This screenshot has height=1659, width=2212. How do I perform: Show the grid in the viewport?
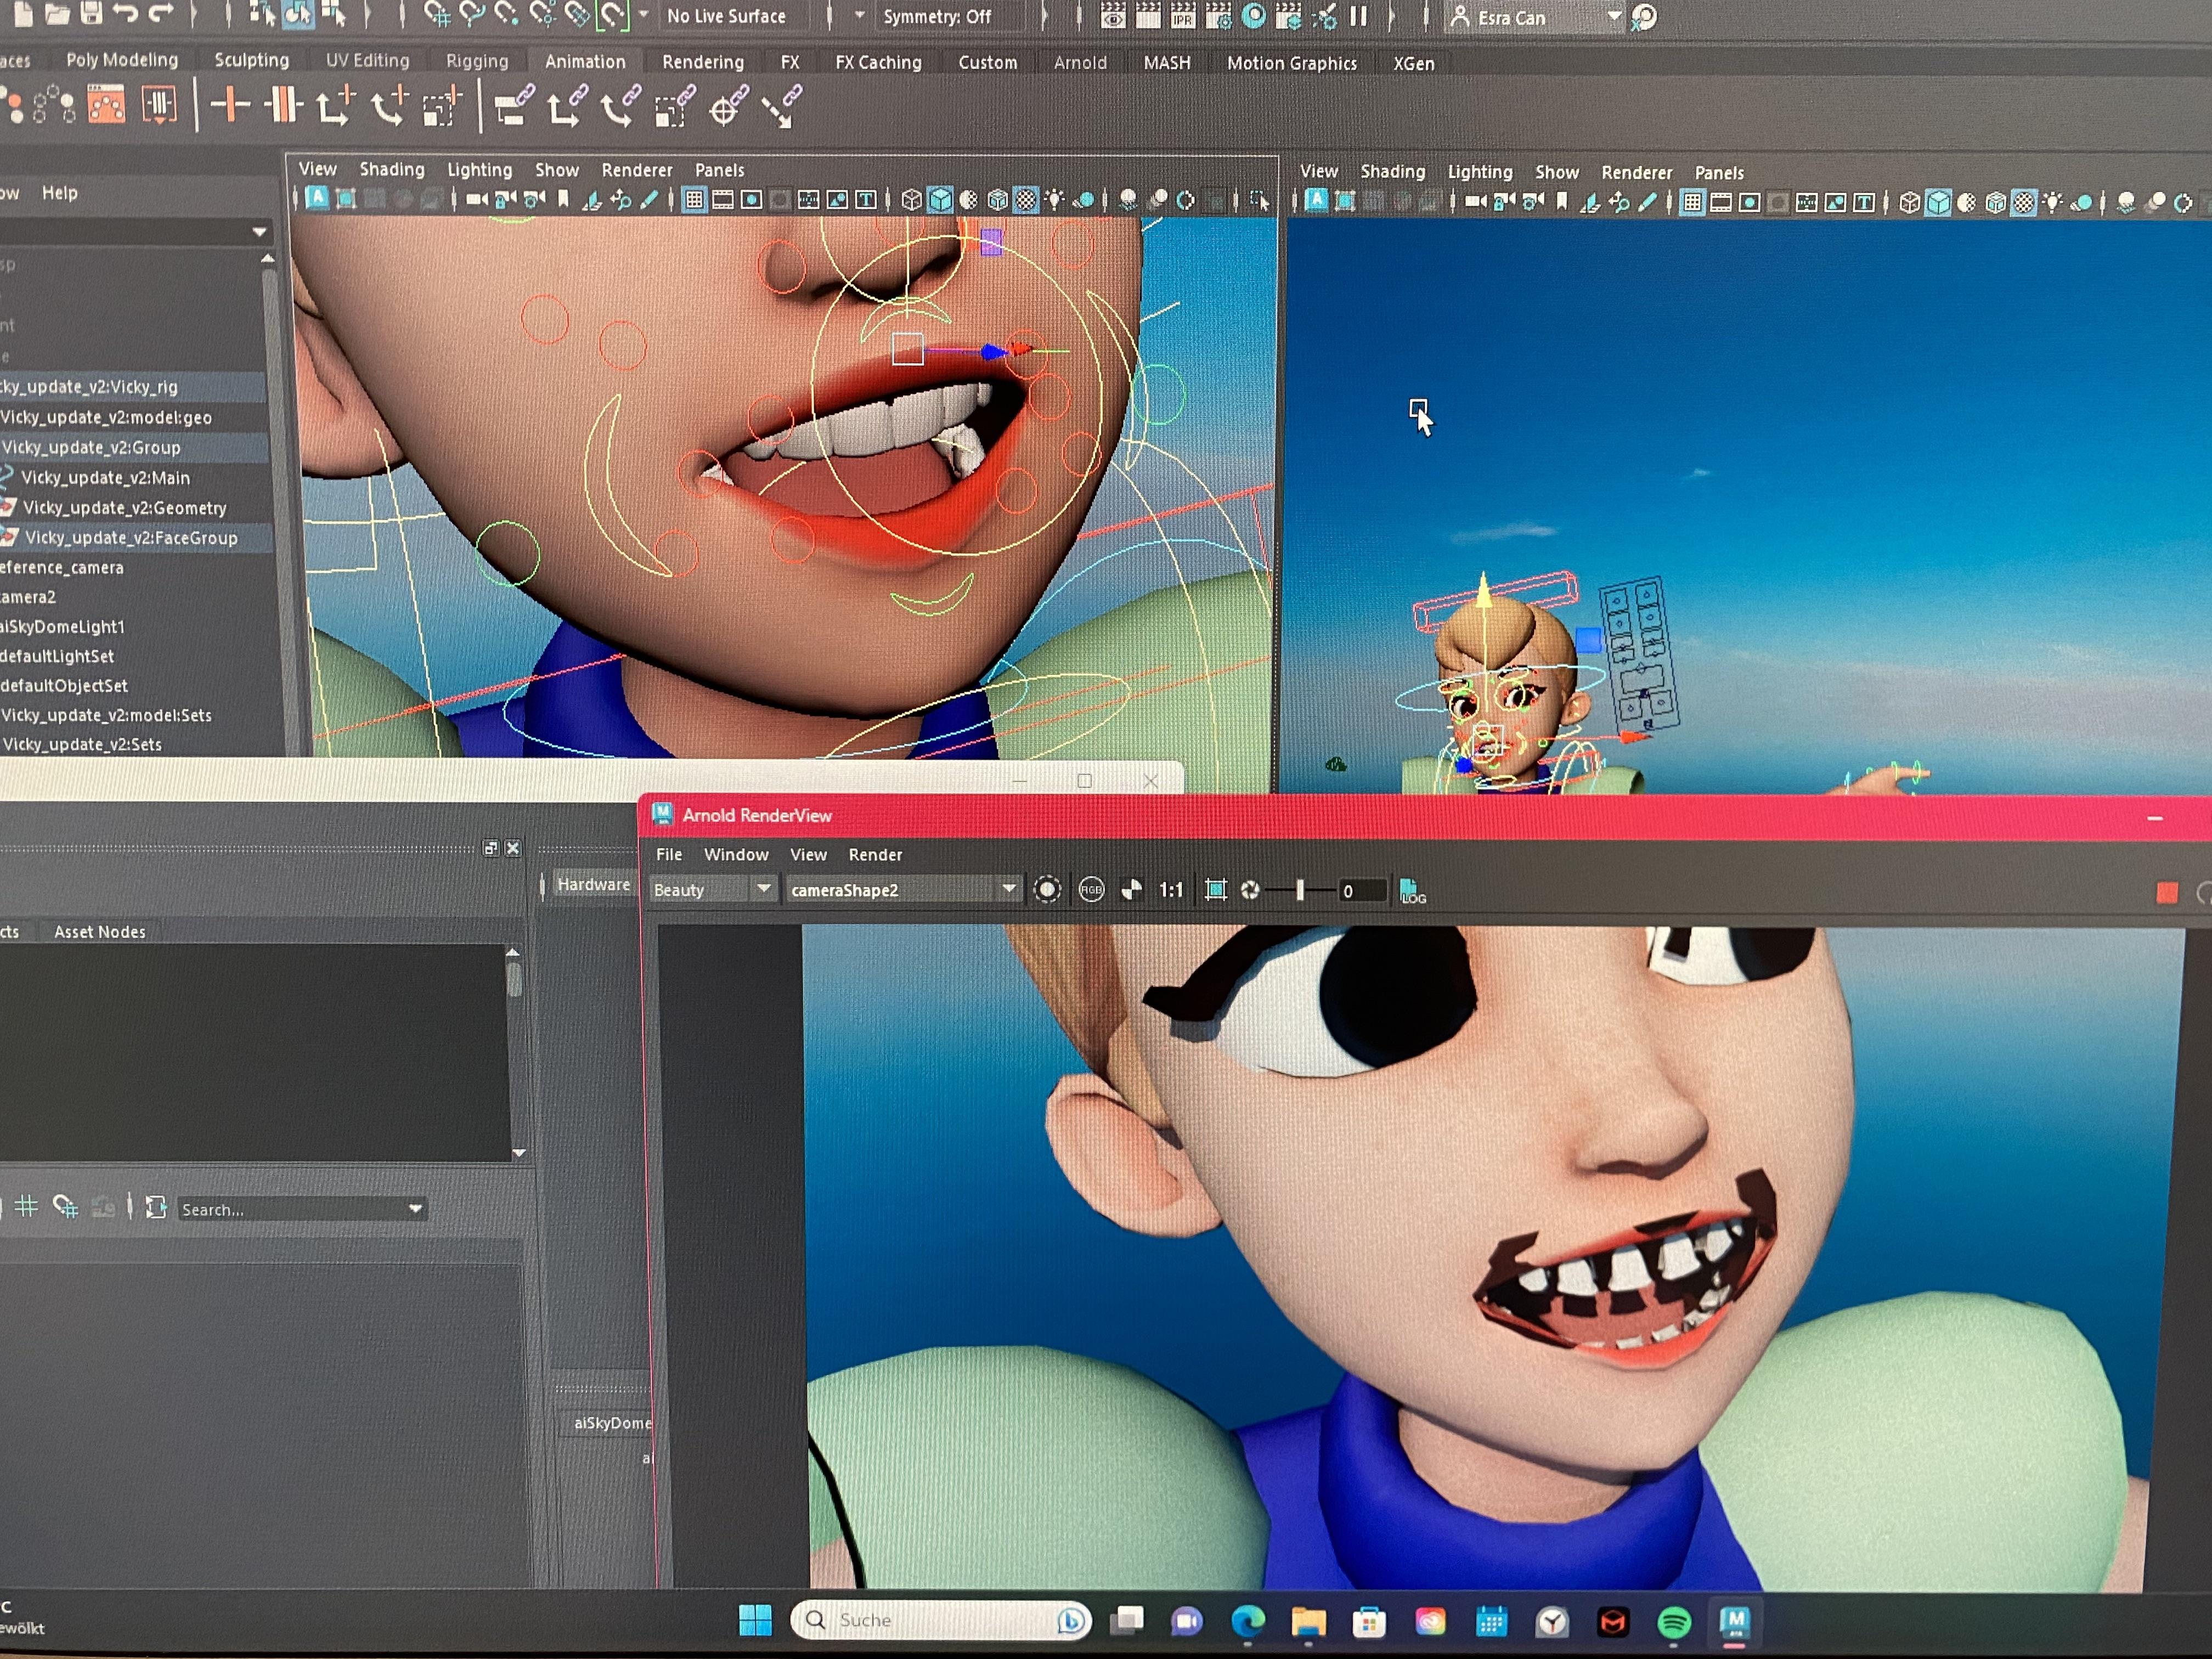[x=695, y=200]
